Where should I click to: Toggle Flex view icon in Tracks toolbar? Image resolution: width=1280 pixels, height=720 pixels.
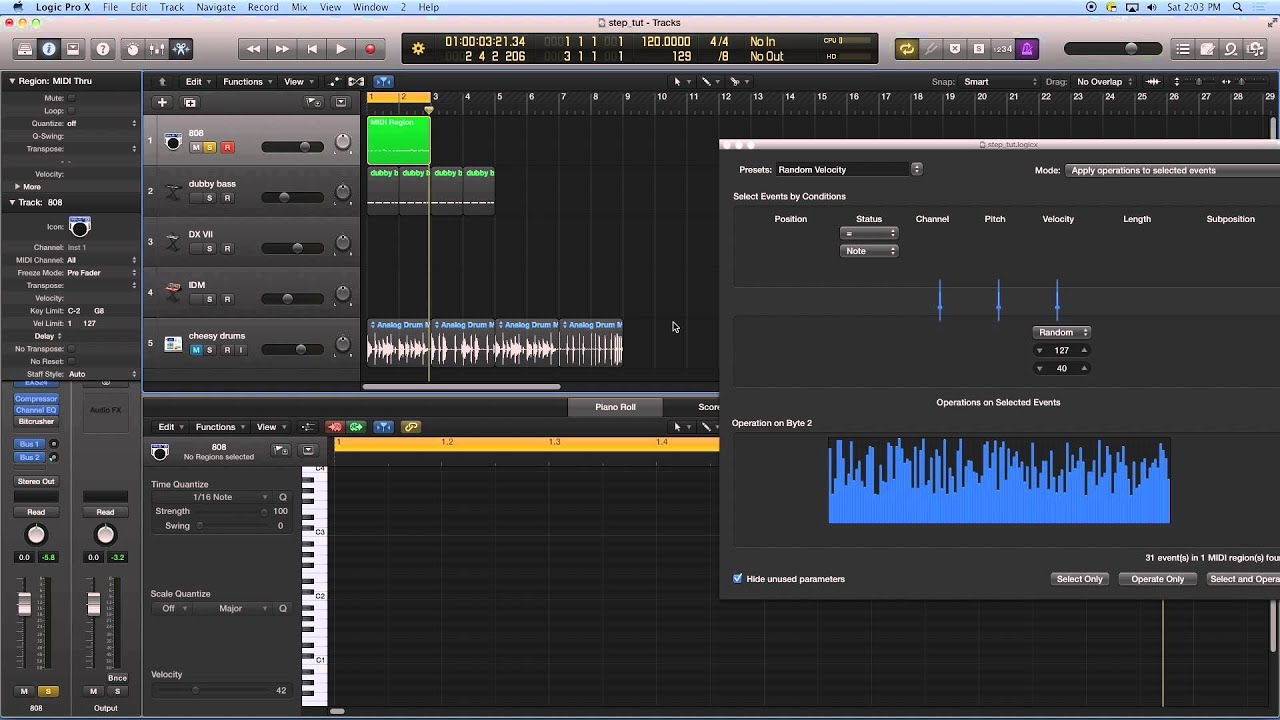[x=357, y=82]
